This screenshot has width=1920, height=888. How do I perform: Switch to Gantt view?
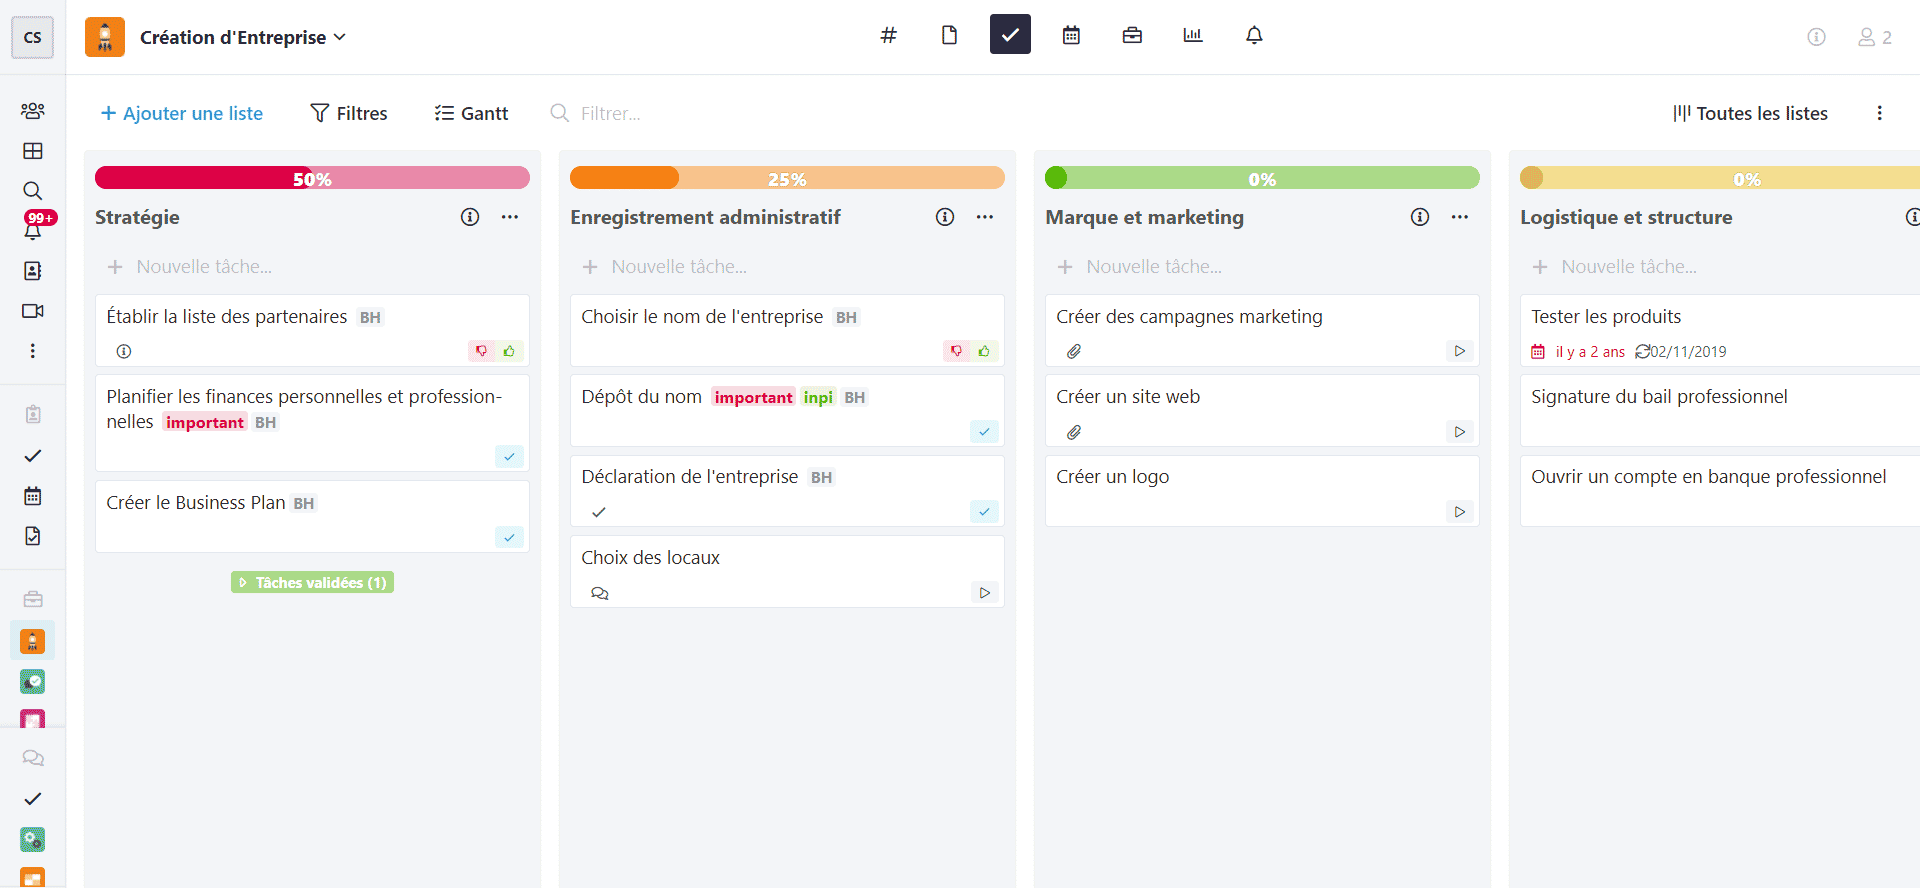point(472,113)
